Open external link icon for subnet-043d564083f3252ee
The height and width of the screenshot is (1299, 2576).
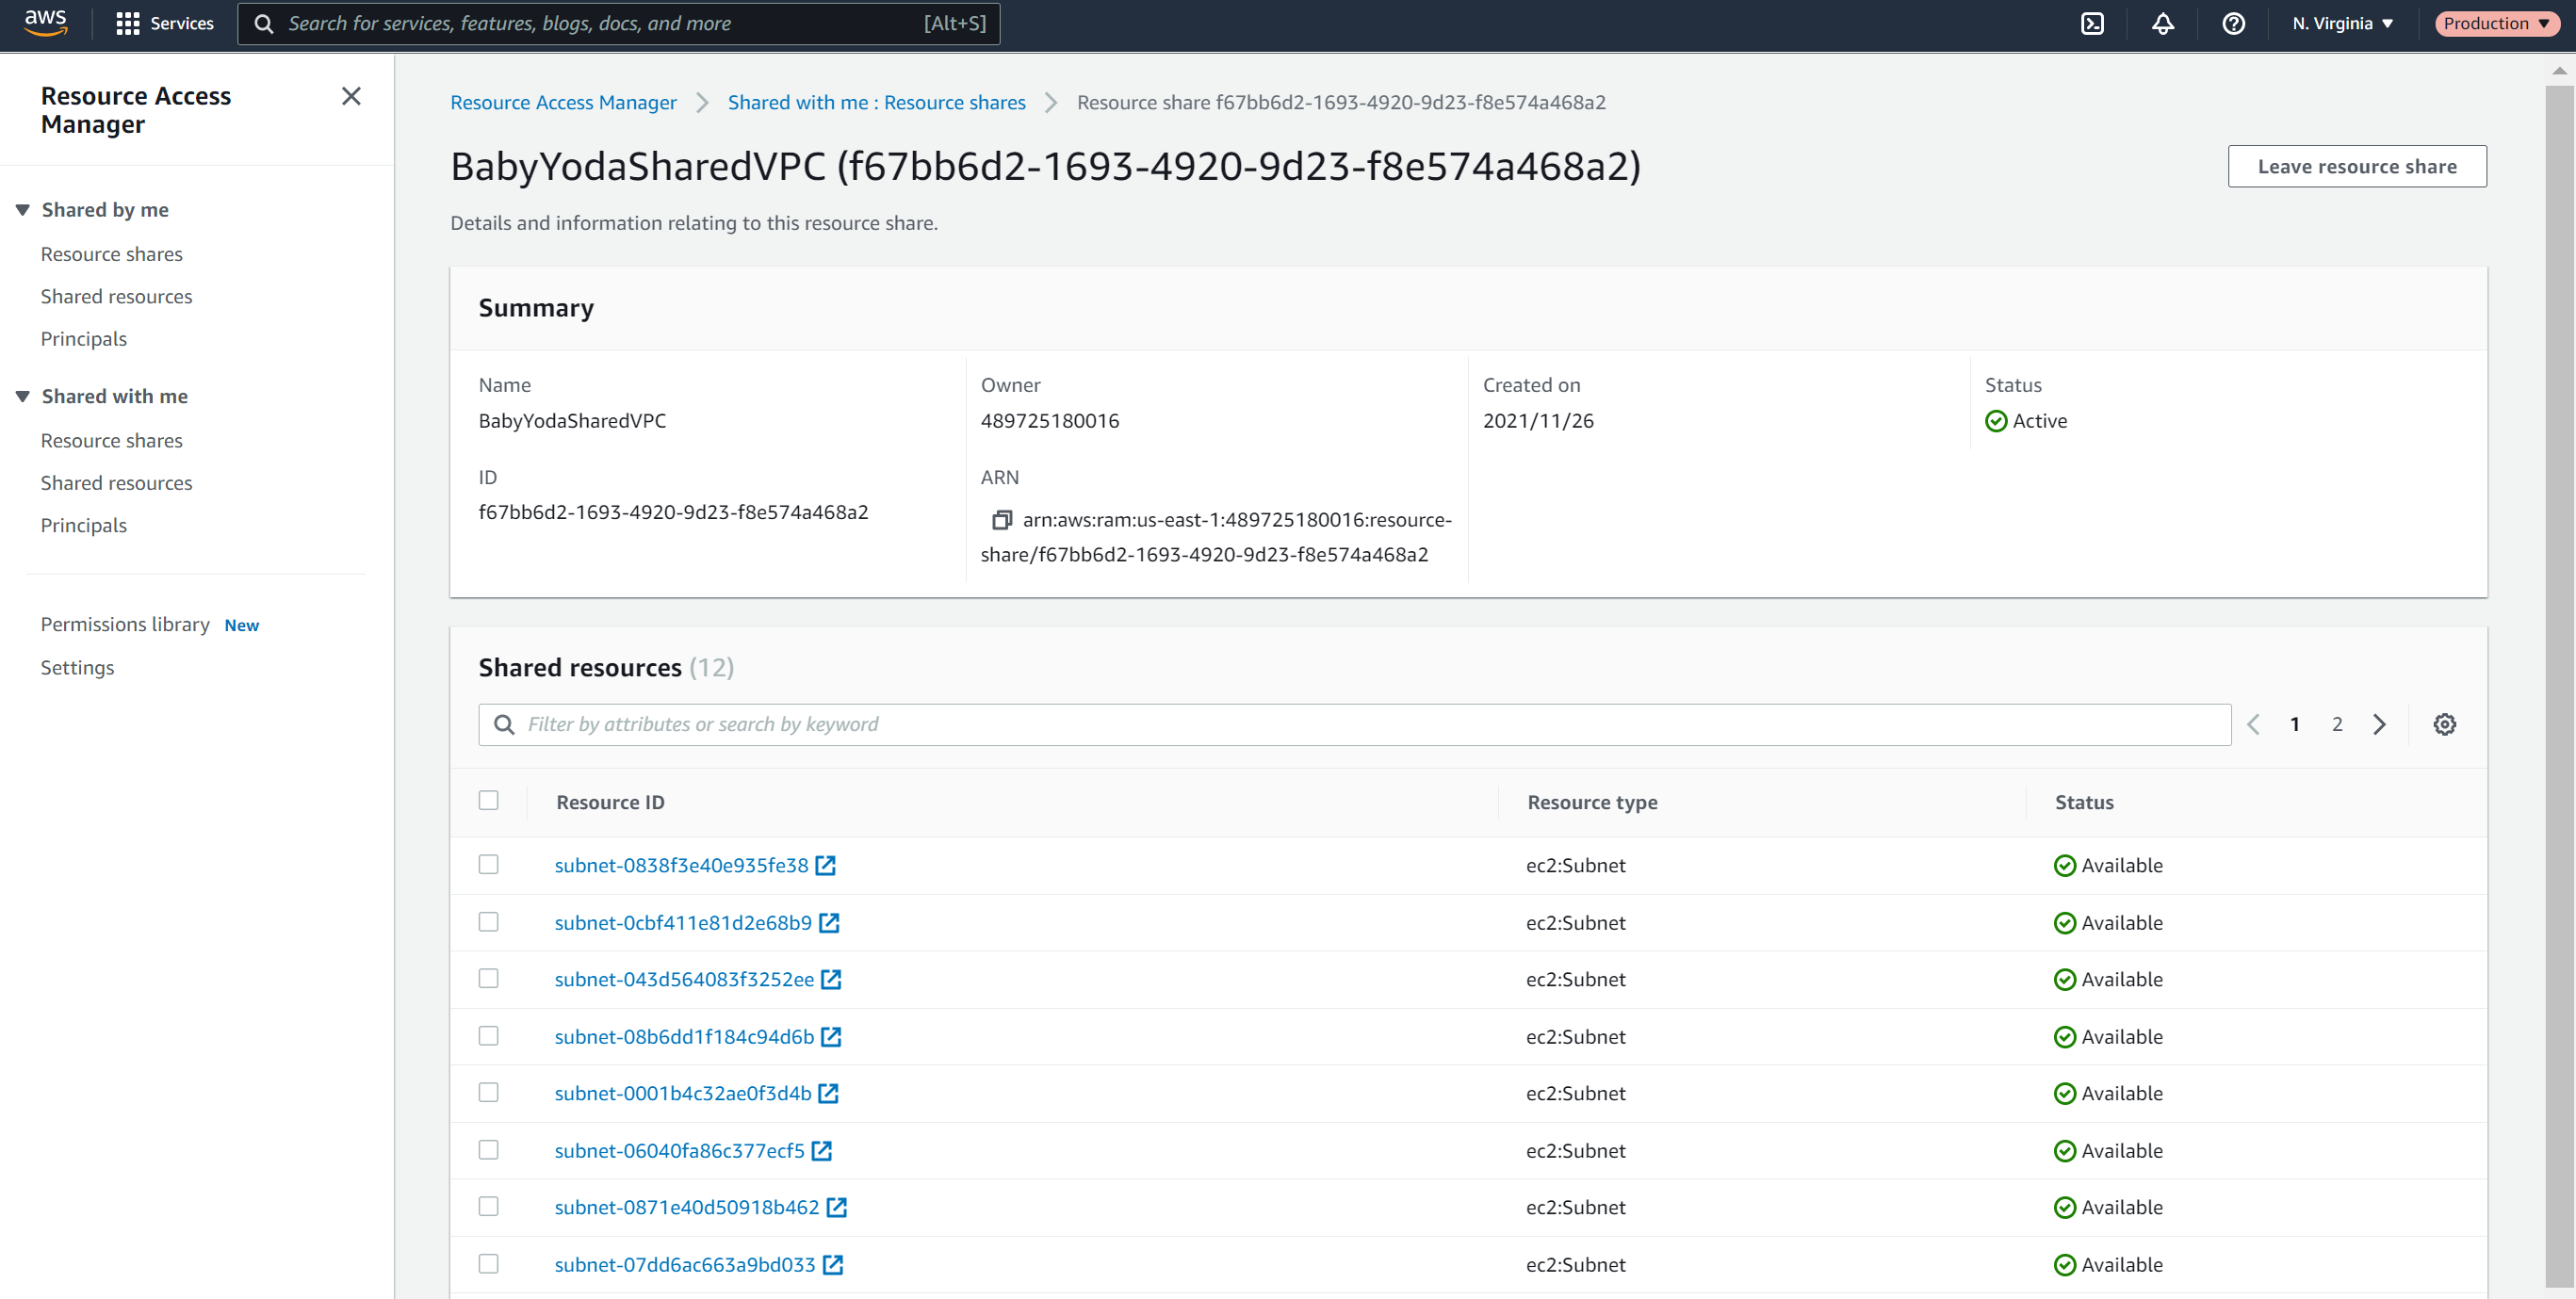coord(831,979)
